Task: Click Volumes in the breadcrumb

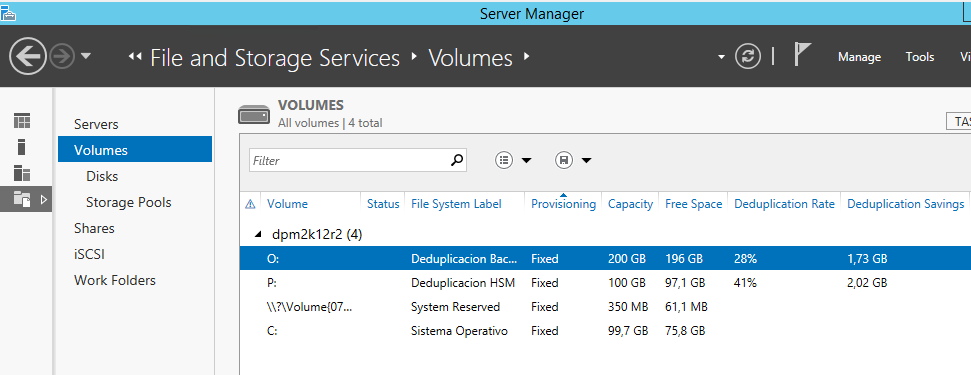Action: [x=471, y=58]
